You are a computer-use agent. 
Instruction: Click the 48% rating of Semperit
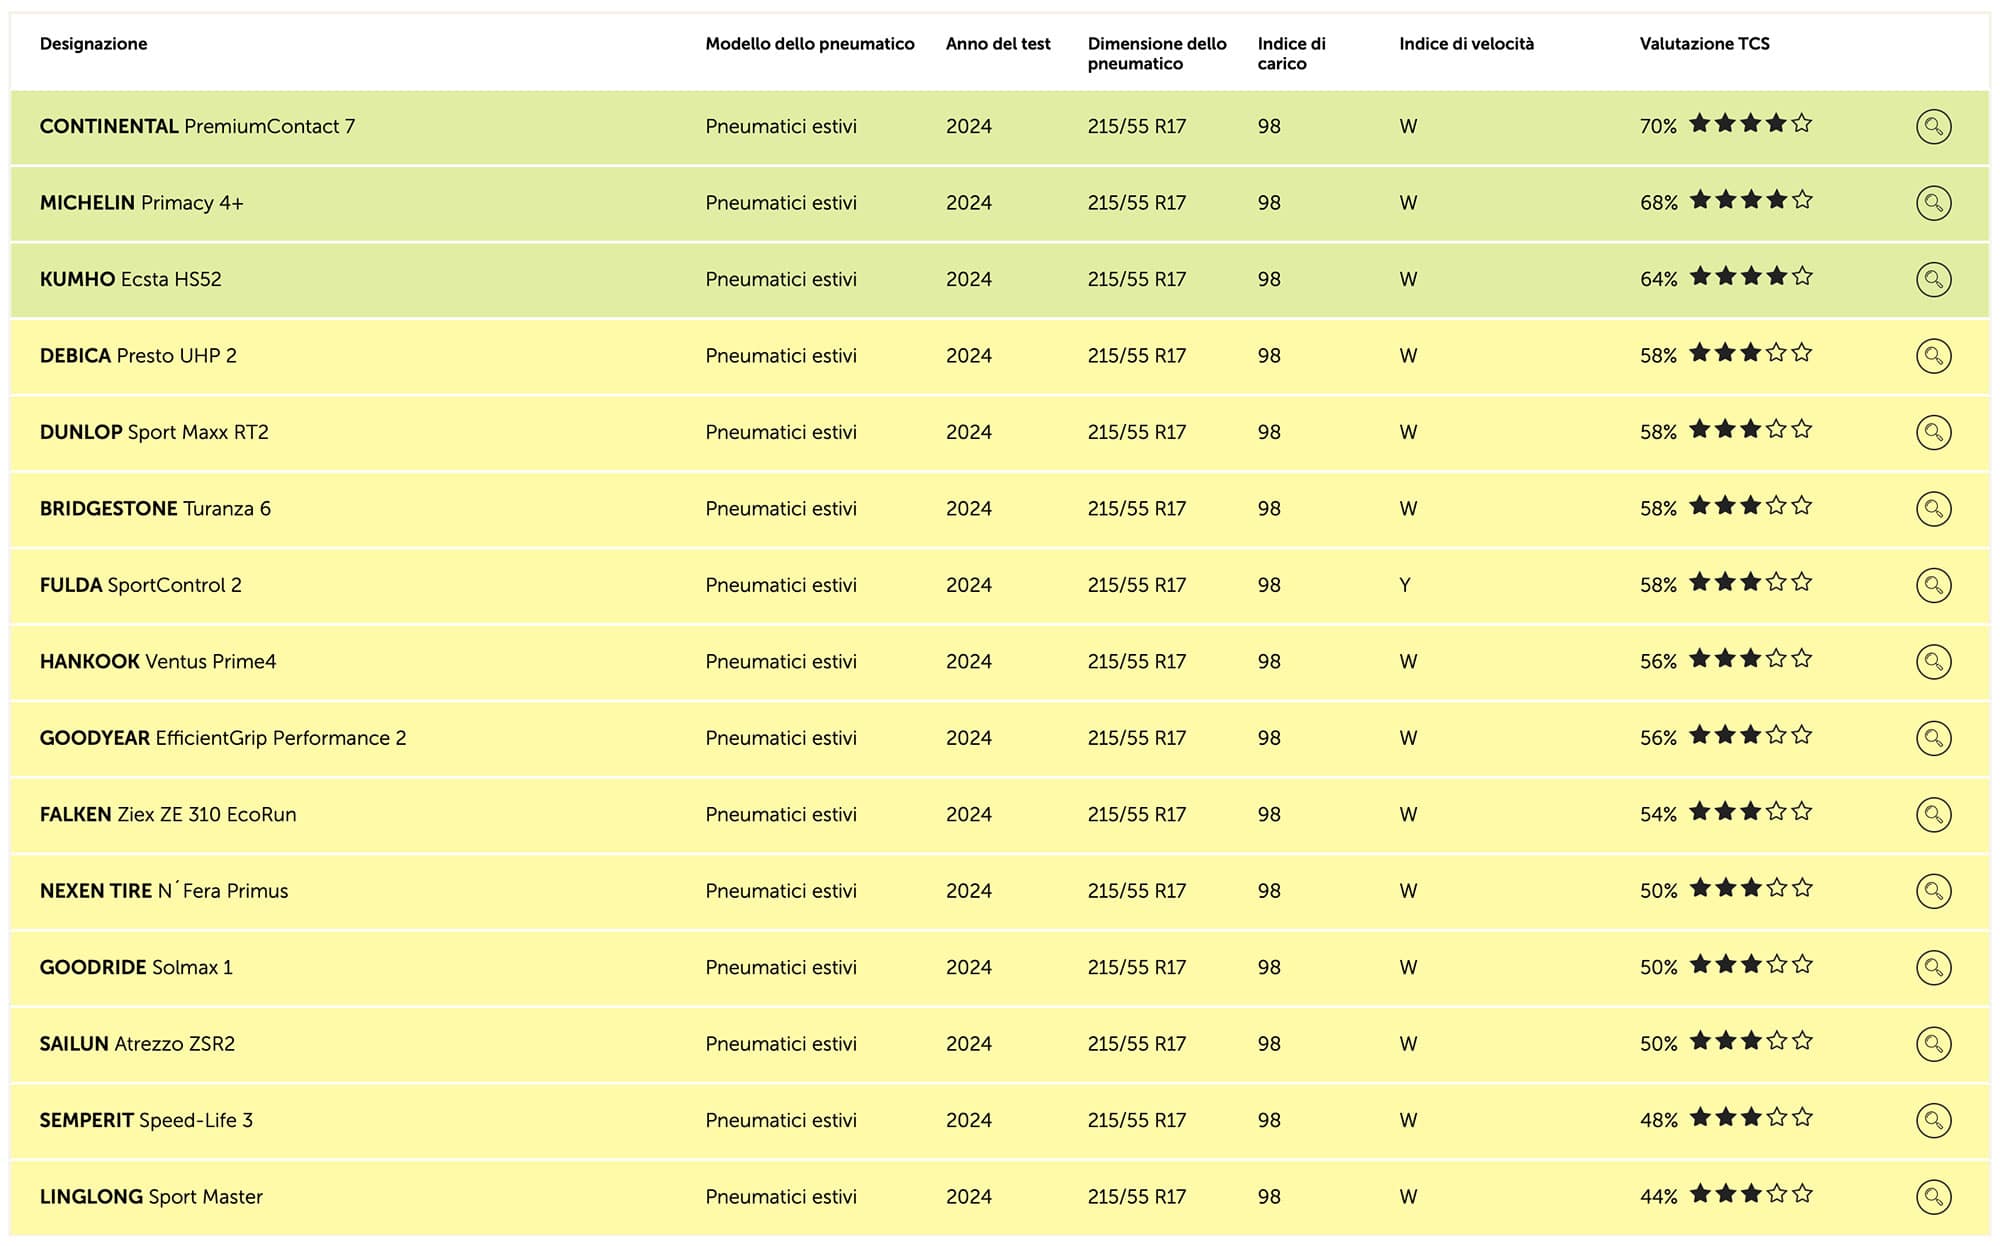pyautogui.click(x=1658, y=1121)
